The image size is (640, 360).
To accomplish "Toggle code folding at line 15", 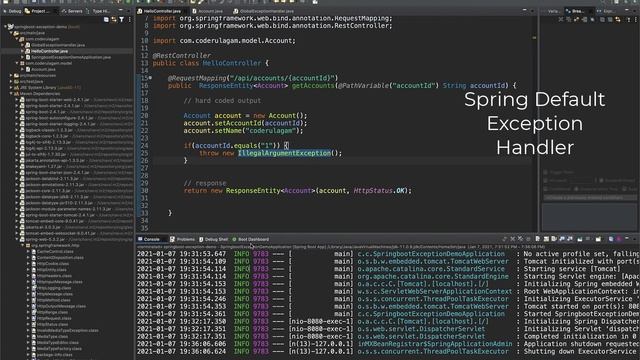I will pyautogui.click(x=150, y=78).
